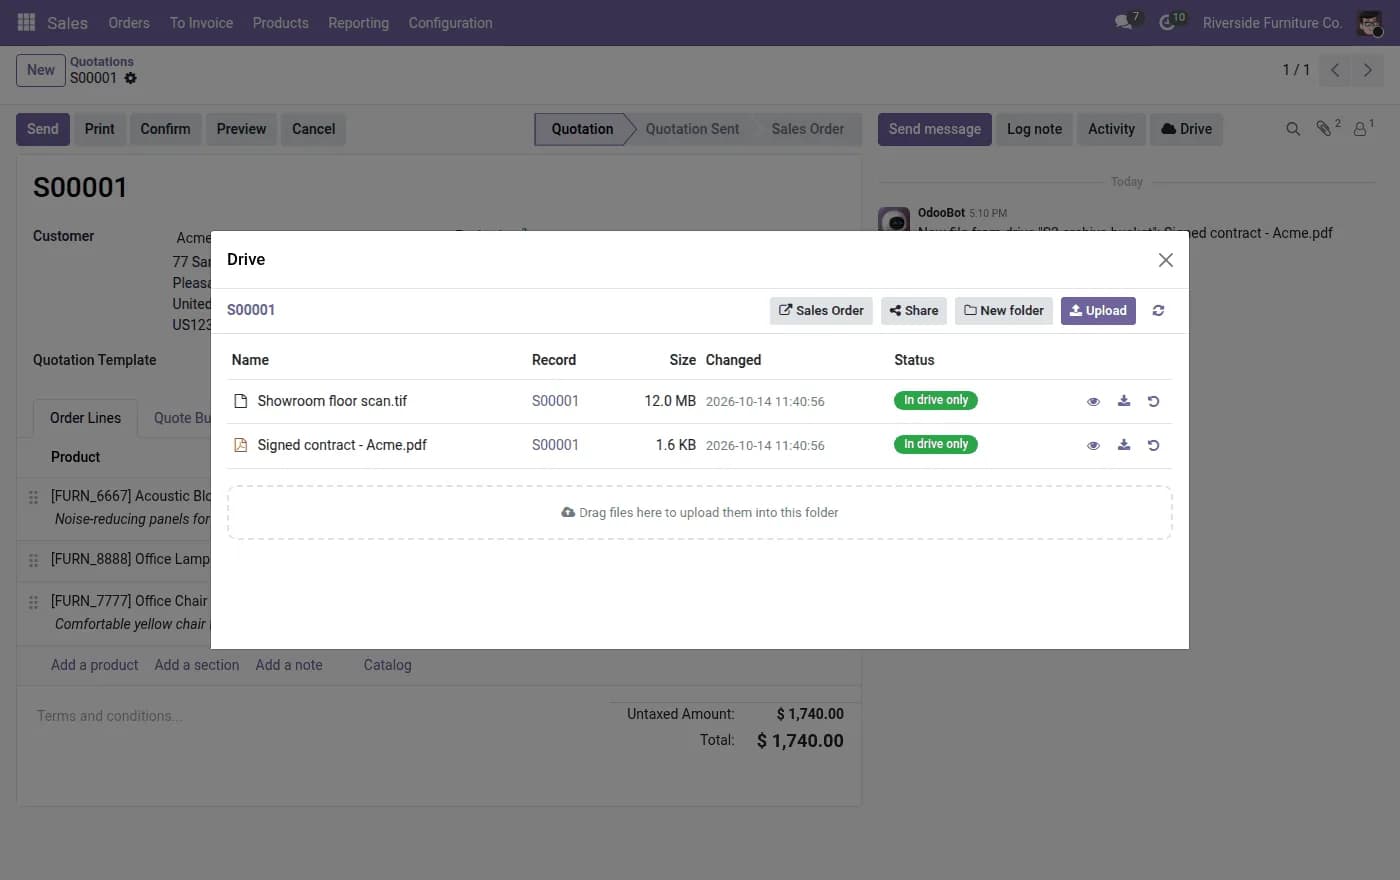This screenshot has height=880, width=1400.
Task: Open the To Invoice menu
Action: point(201,22)
